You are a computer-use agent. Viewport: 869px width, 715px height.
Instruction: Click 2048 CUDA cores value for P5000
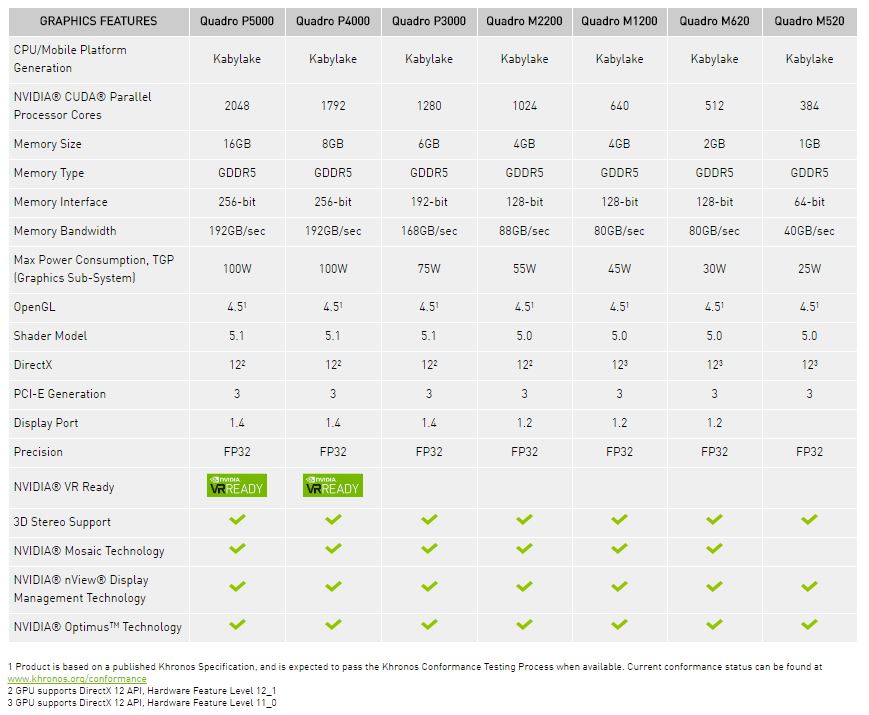(x=237, y=106)
